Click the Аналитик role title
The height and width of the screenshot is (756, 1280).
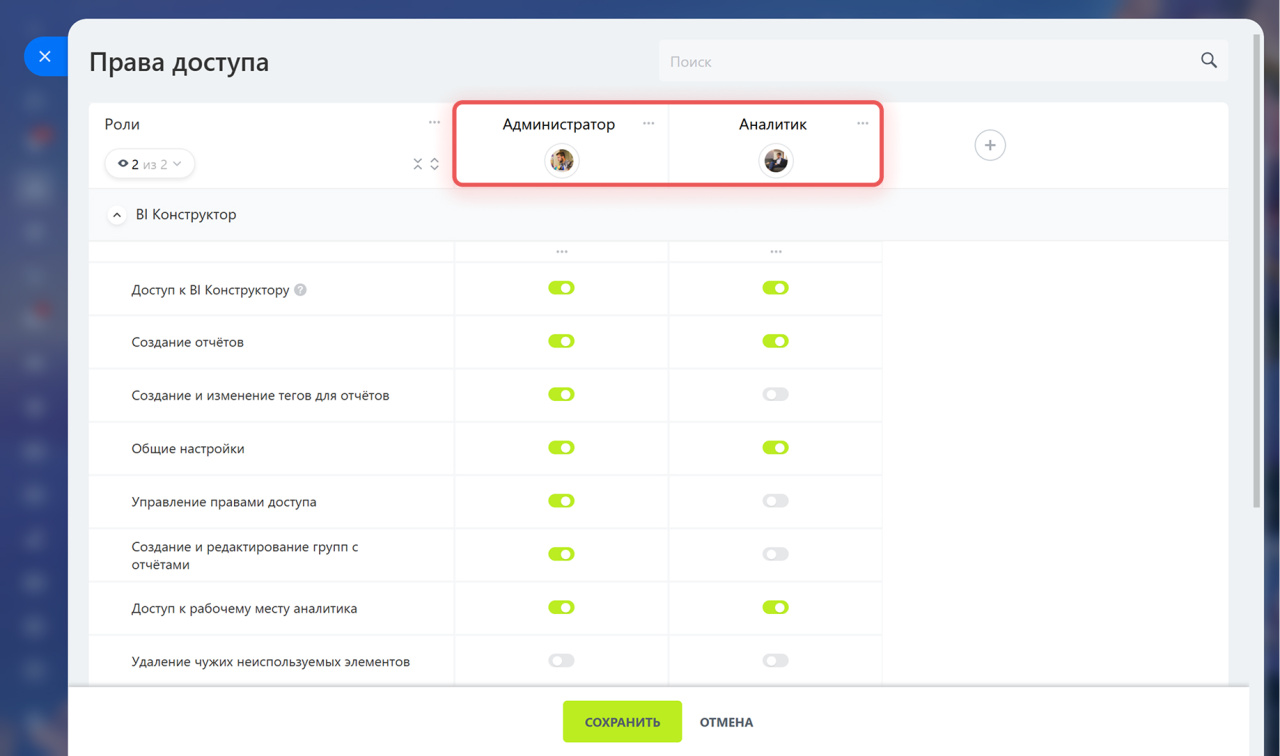(x=773, y=124)
